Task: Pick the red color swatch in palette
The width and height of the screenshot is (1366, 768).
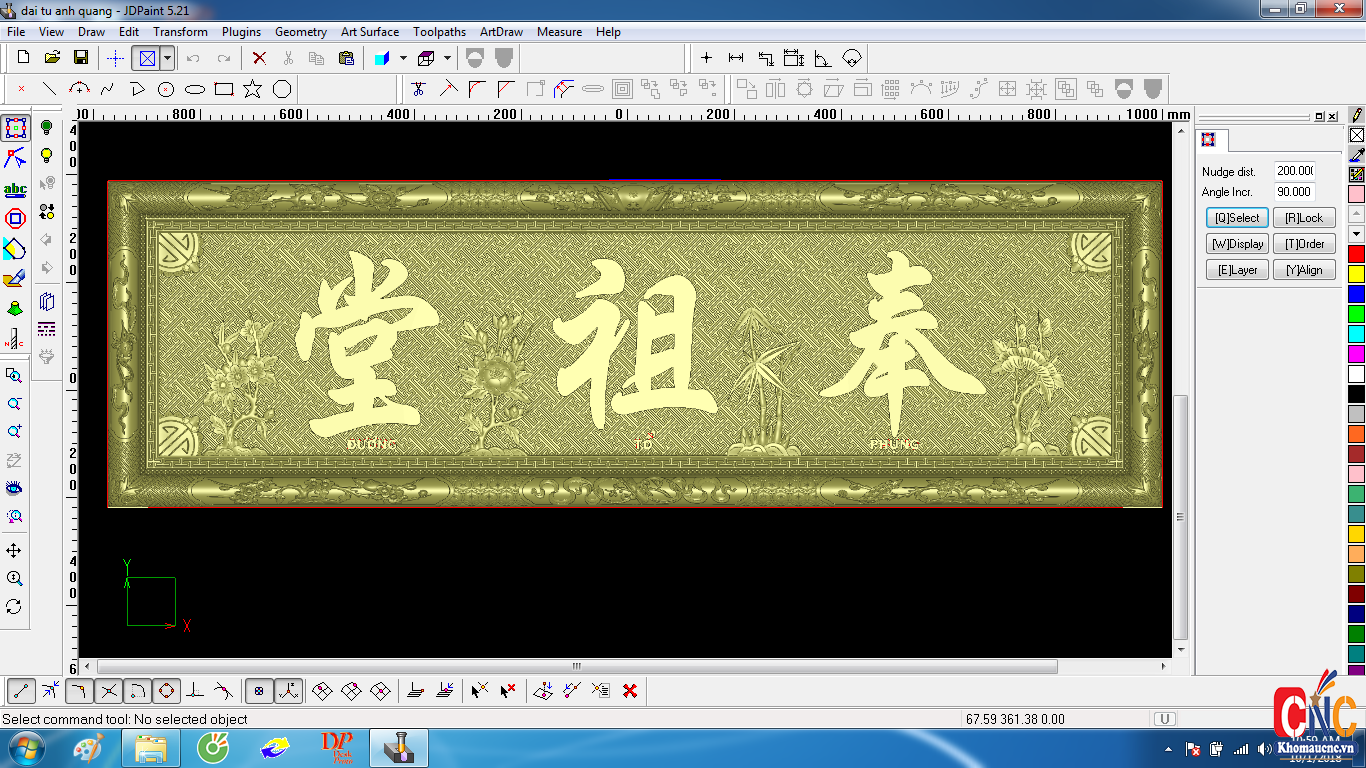Action: [x=1357, y=254]
